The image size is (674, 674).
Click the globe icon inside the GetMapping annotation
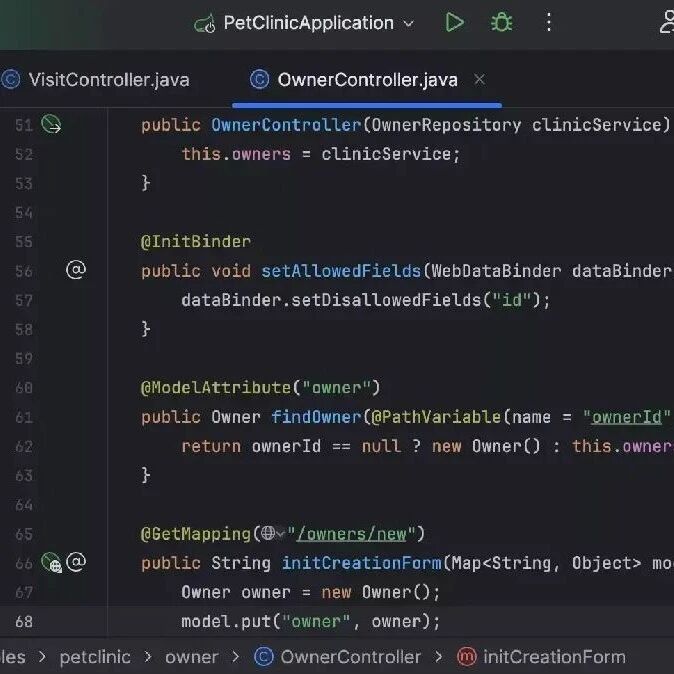[x=268, y=533]
